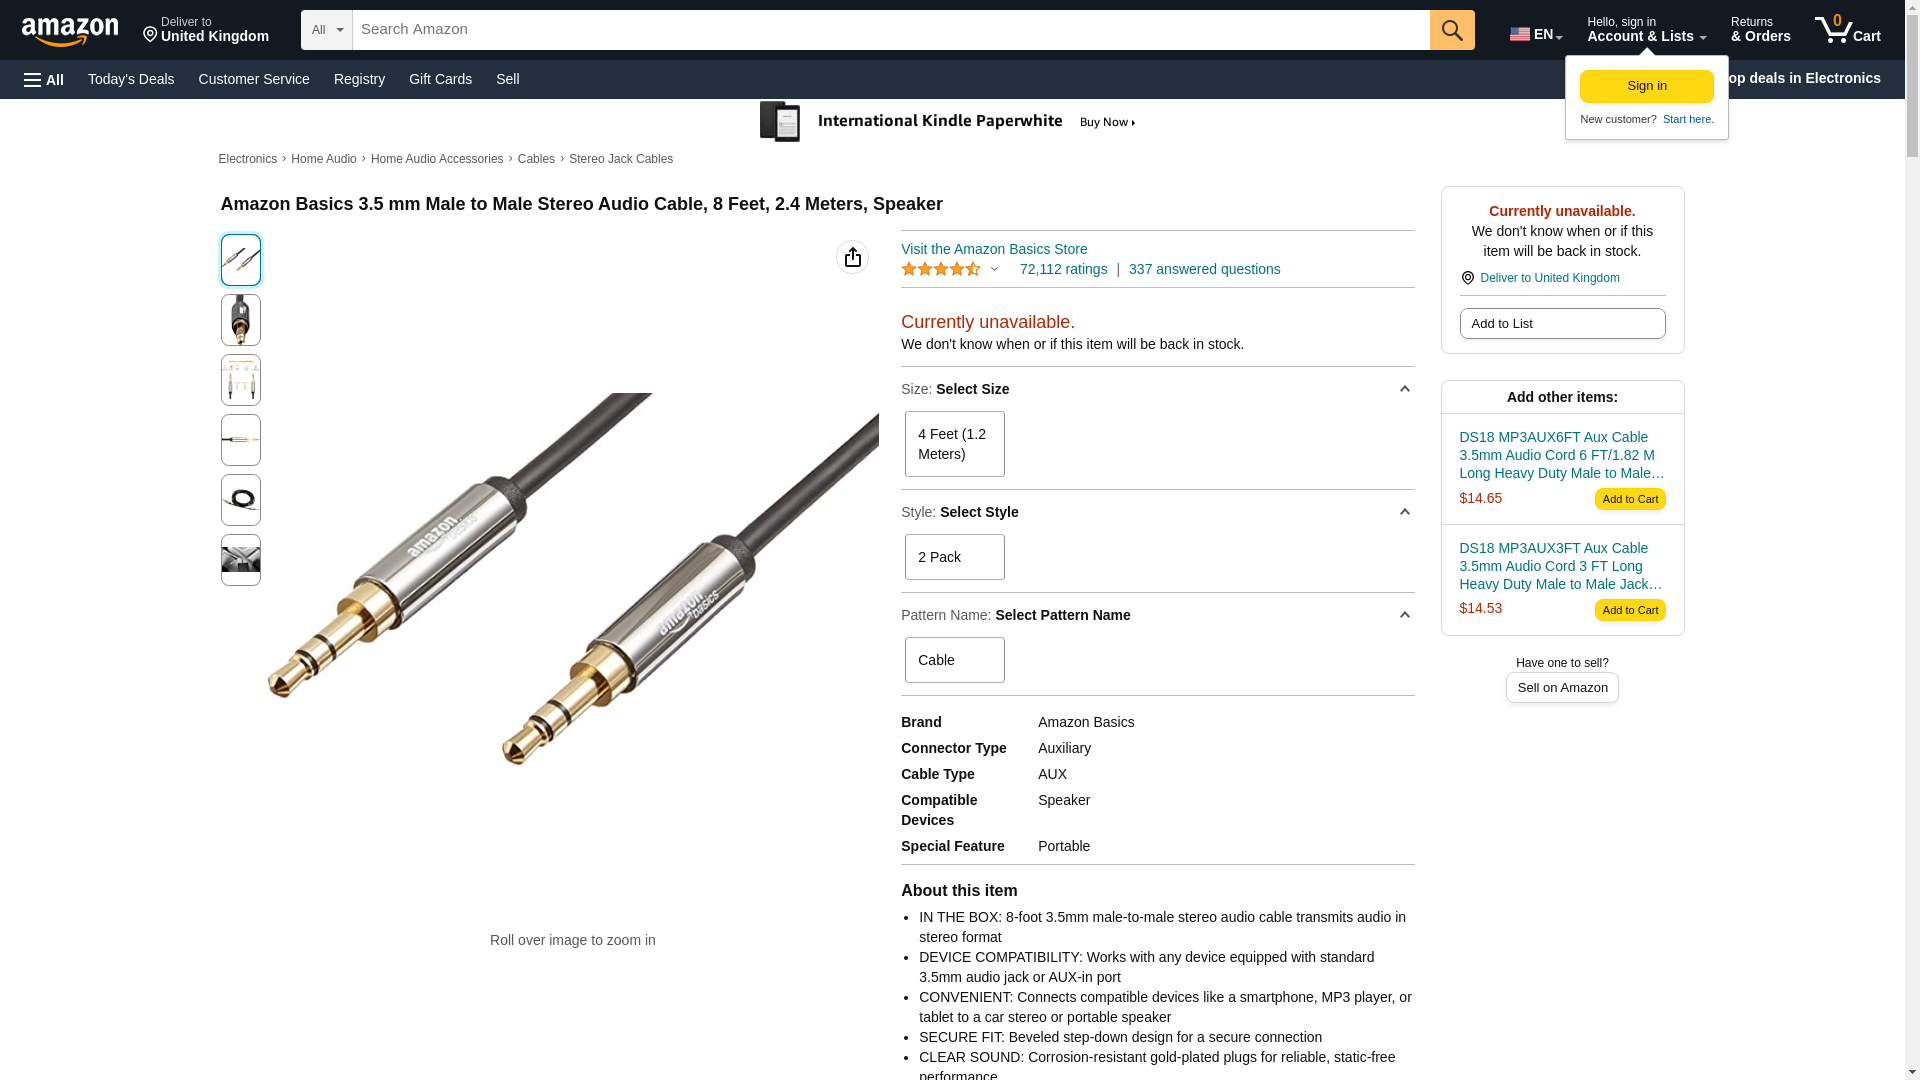Click the Search Amazon input field
Viewport: 1920px width, 1080px height.
(891, 30)
